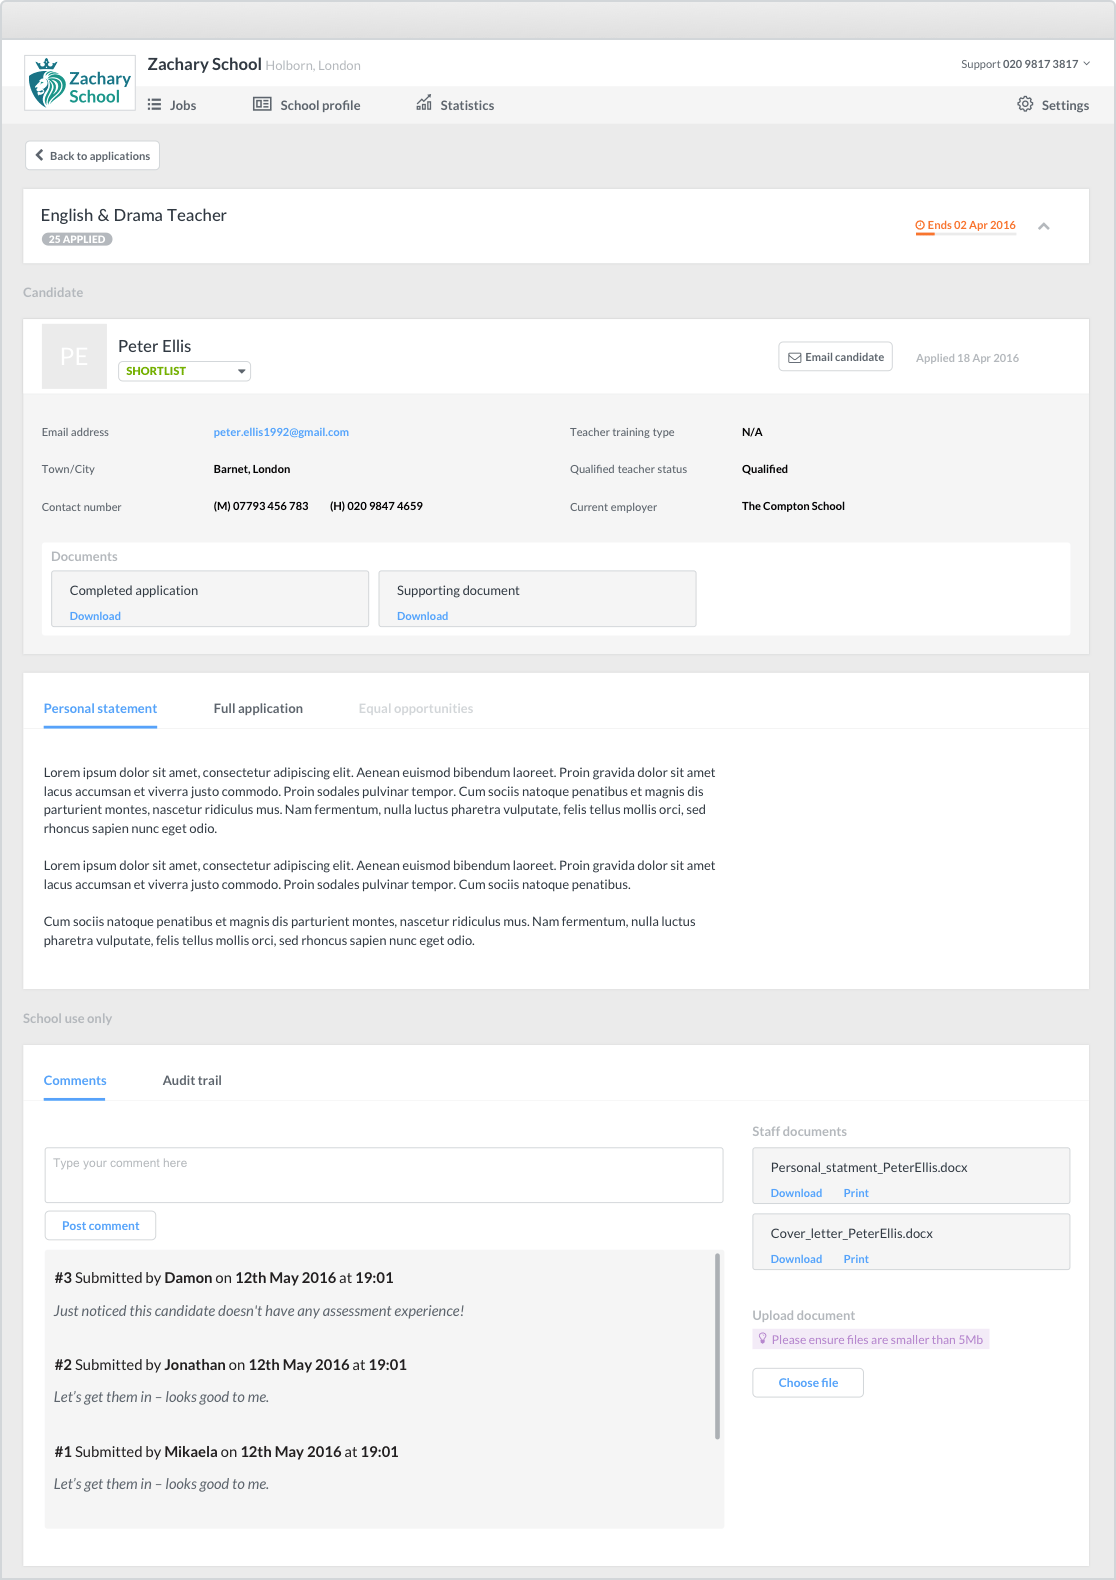
Task: Click the PE candidate avatar placeholder
Action: click(x=74, y=356)
